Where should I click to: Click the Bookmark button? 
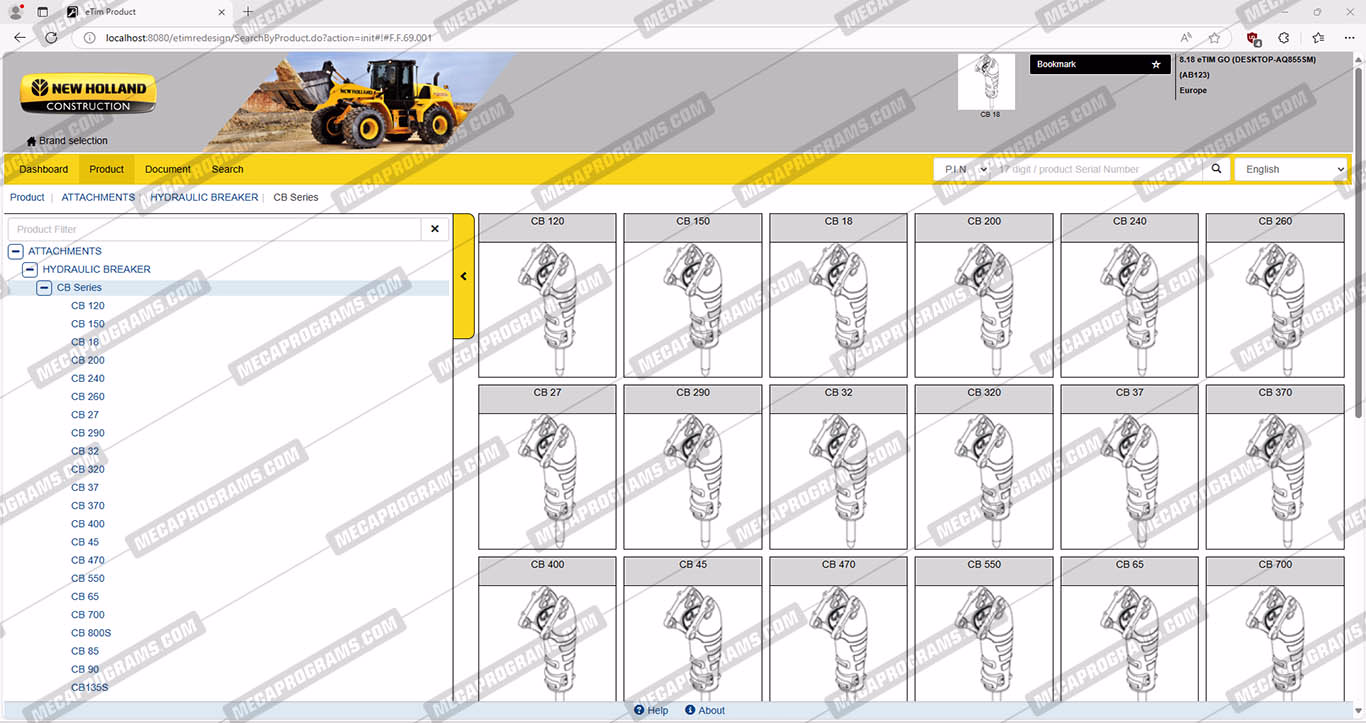pos(1101,64)
